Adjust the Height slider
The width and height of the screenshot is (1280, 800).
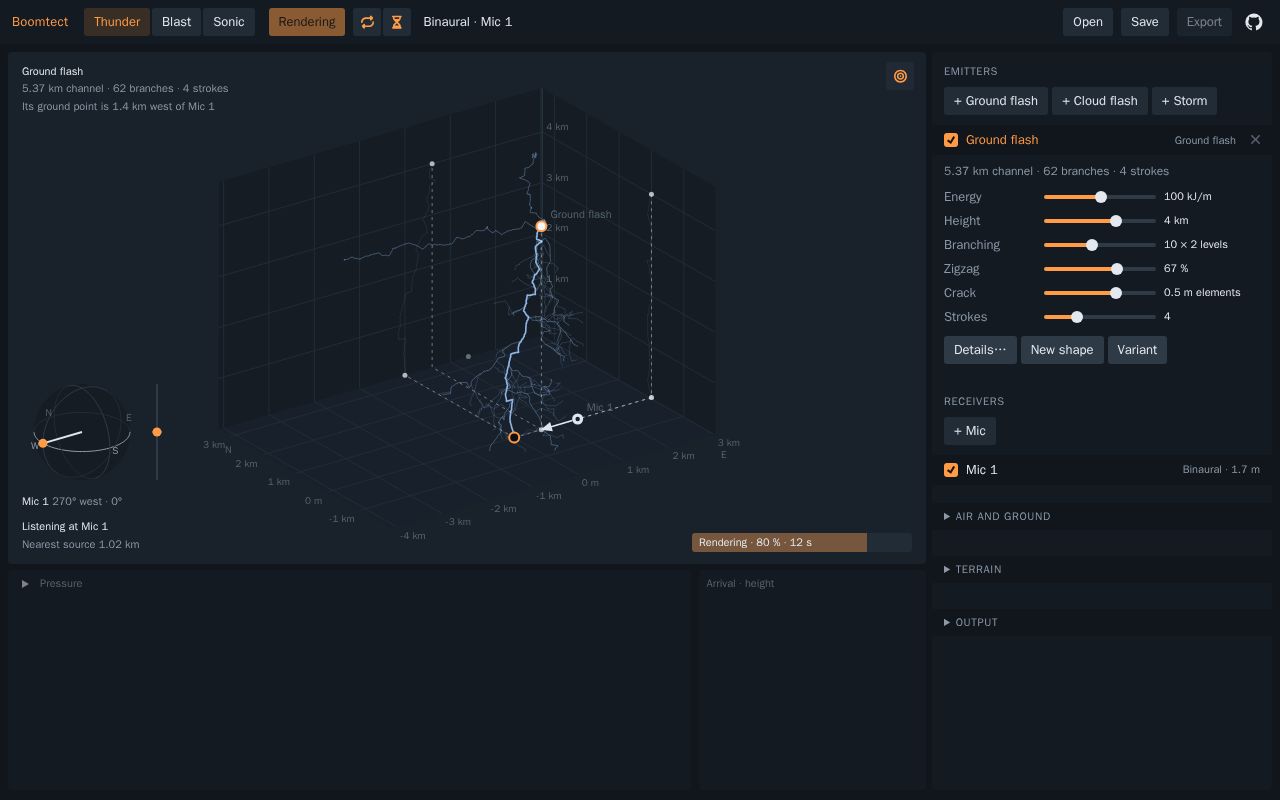click(x=1100, y=221)
